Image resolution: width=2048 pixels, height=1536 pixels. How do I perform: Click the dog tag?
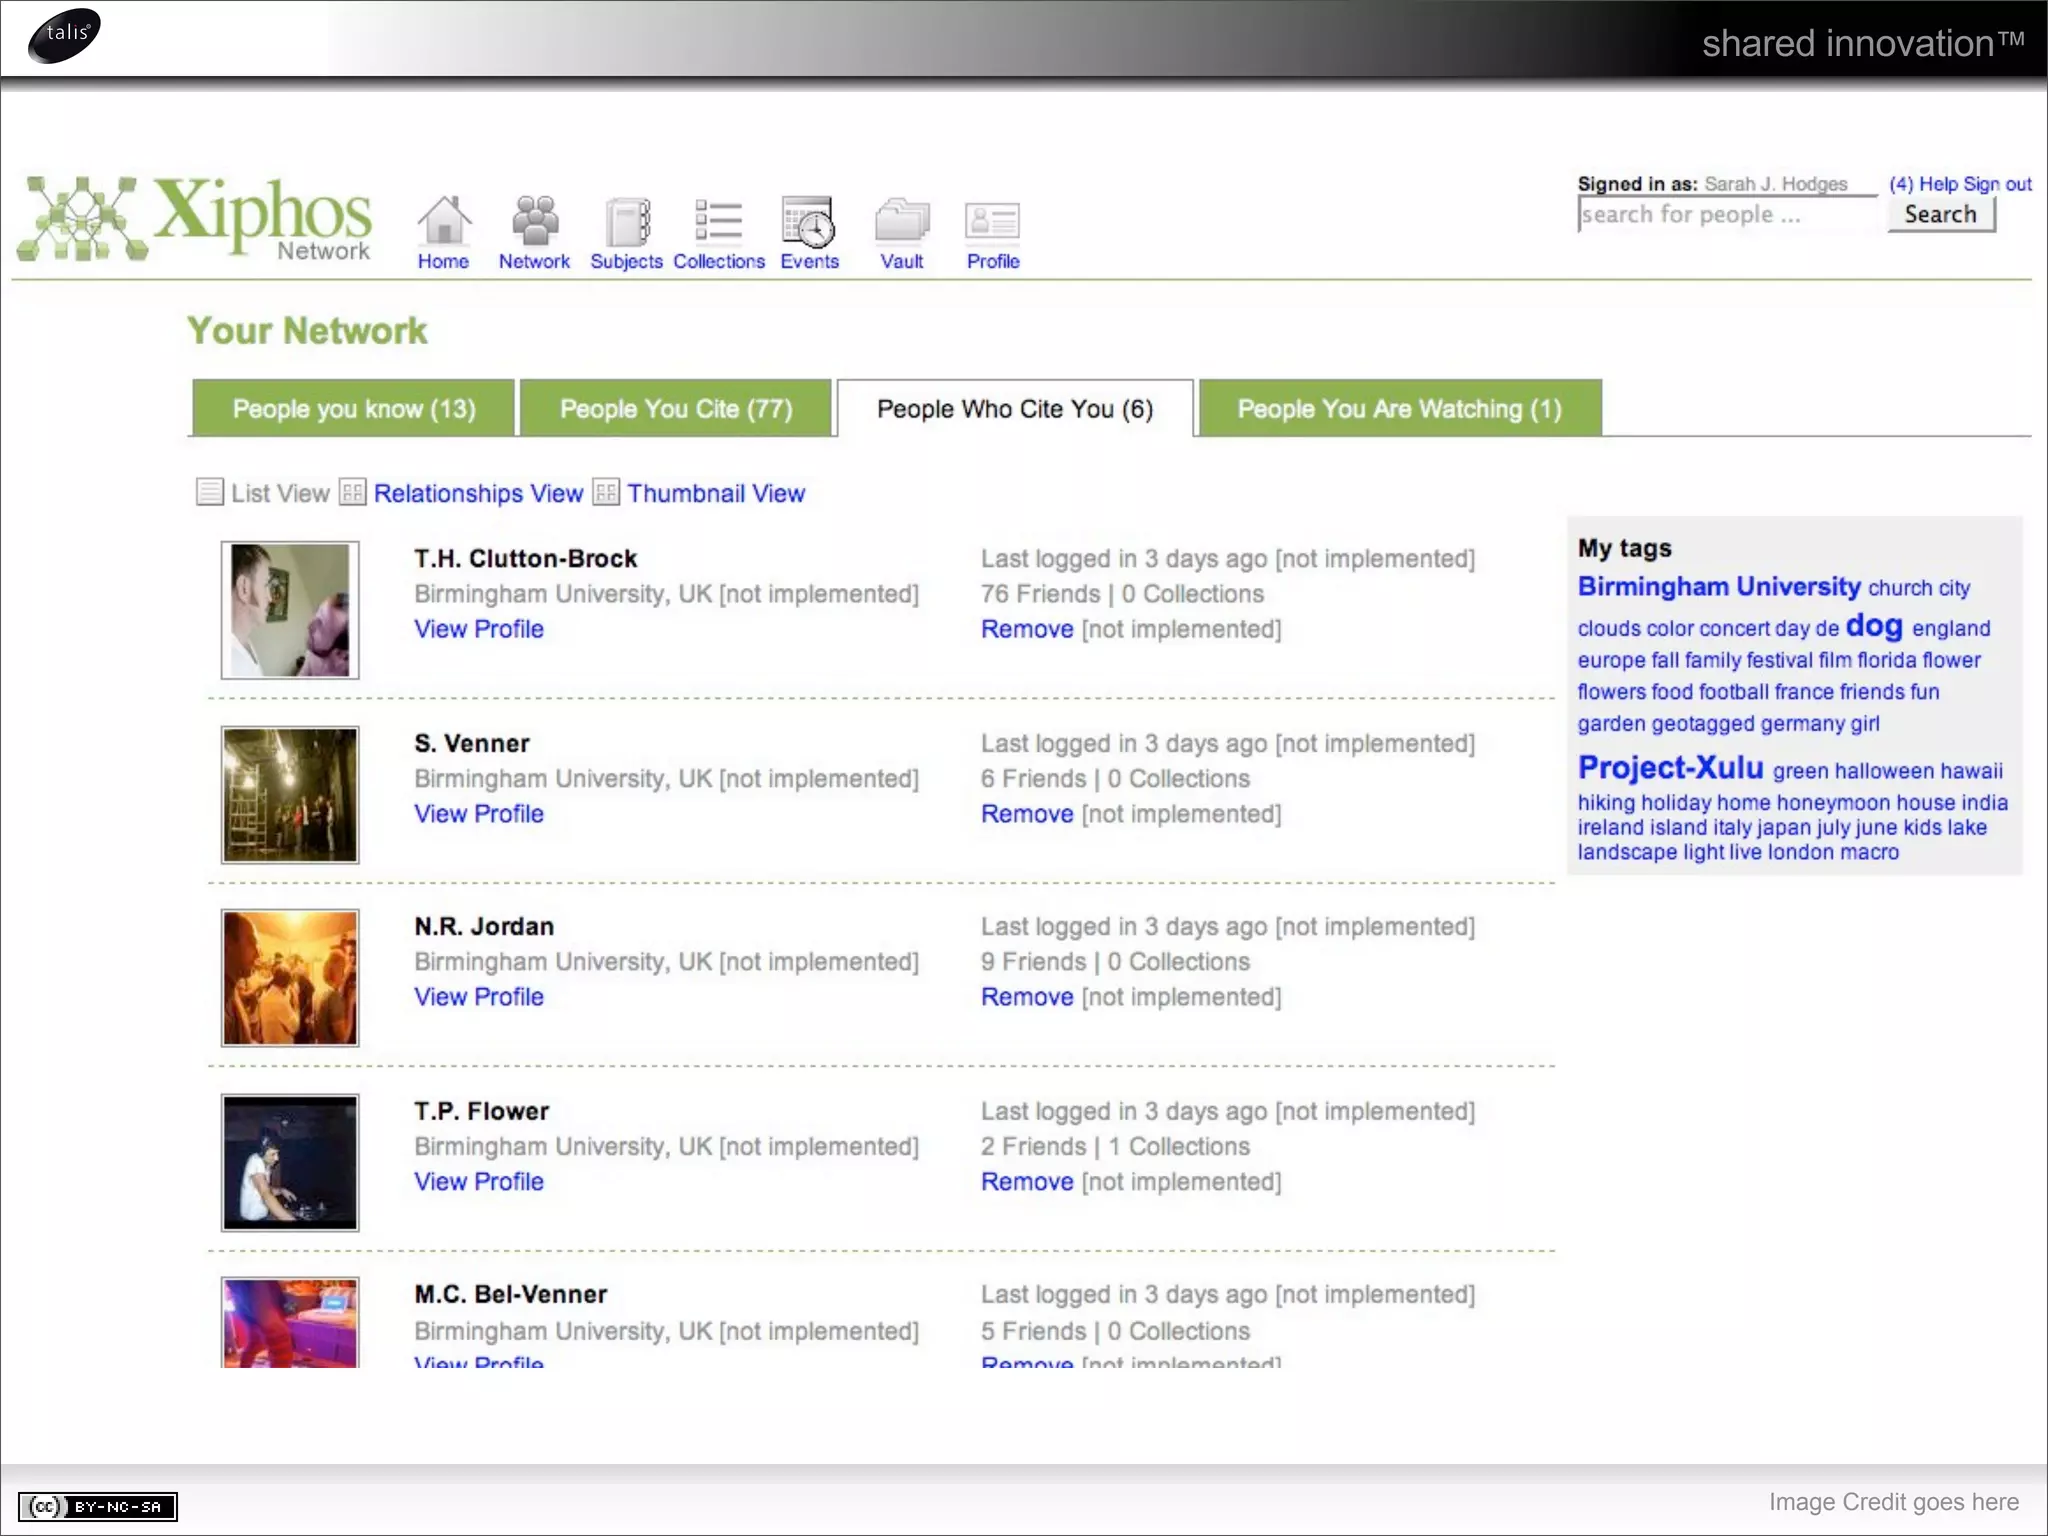pos(1874,626)
